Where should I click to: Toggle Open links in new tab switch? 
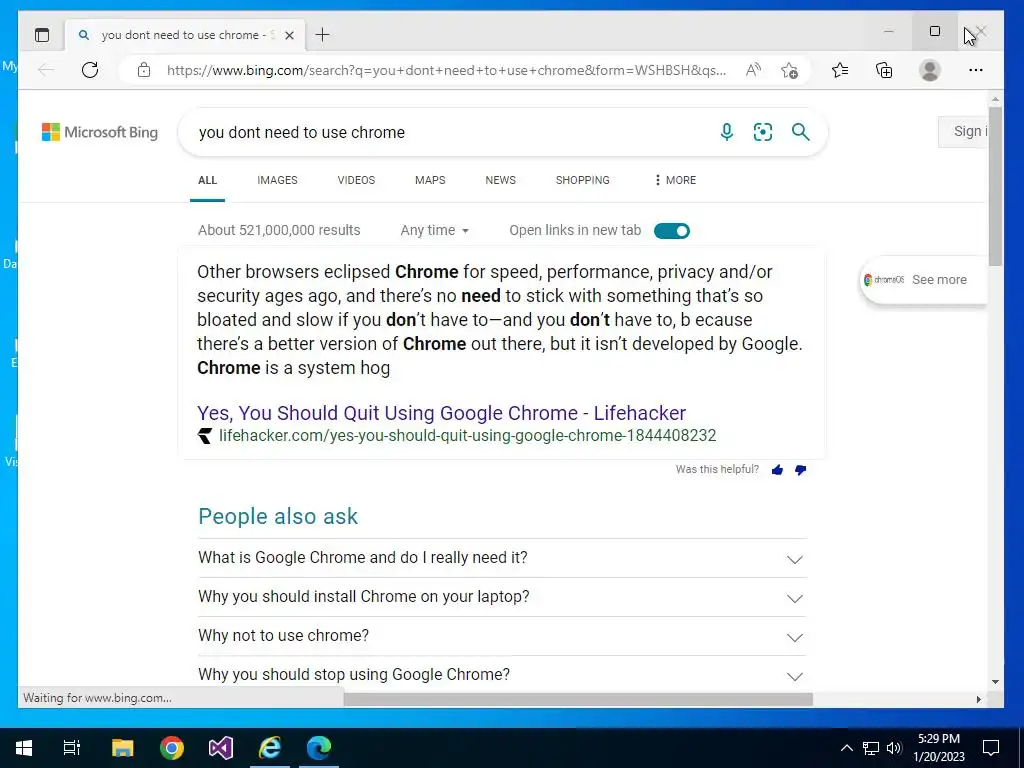click(x=671, y=231)
